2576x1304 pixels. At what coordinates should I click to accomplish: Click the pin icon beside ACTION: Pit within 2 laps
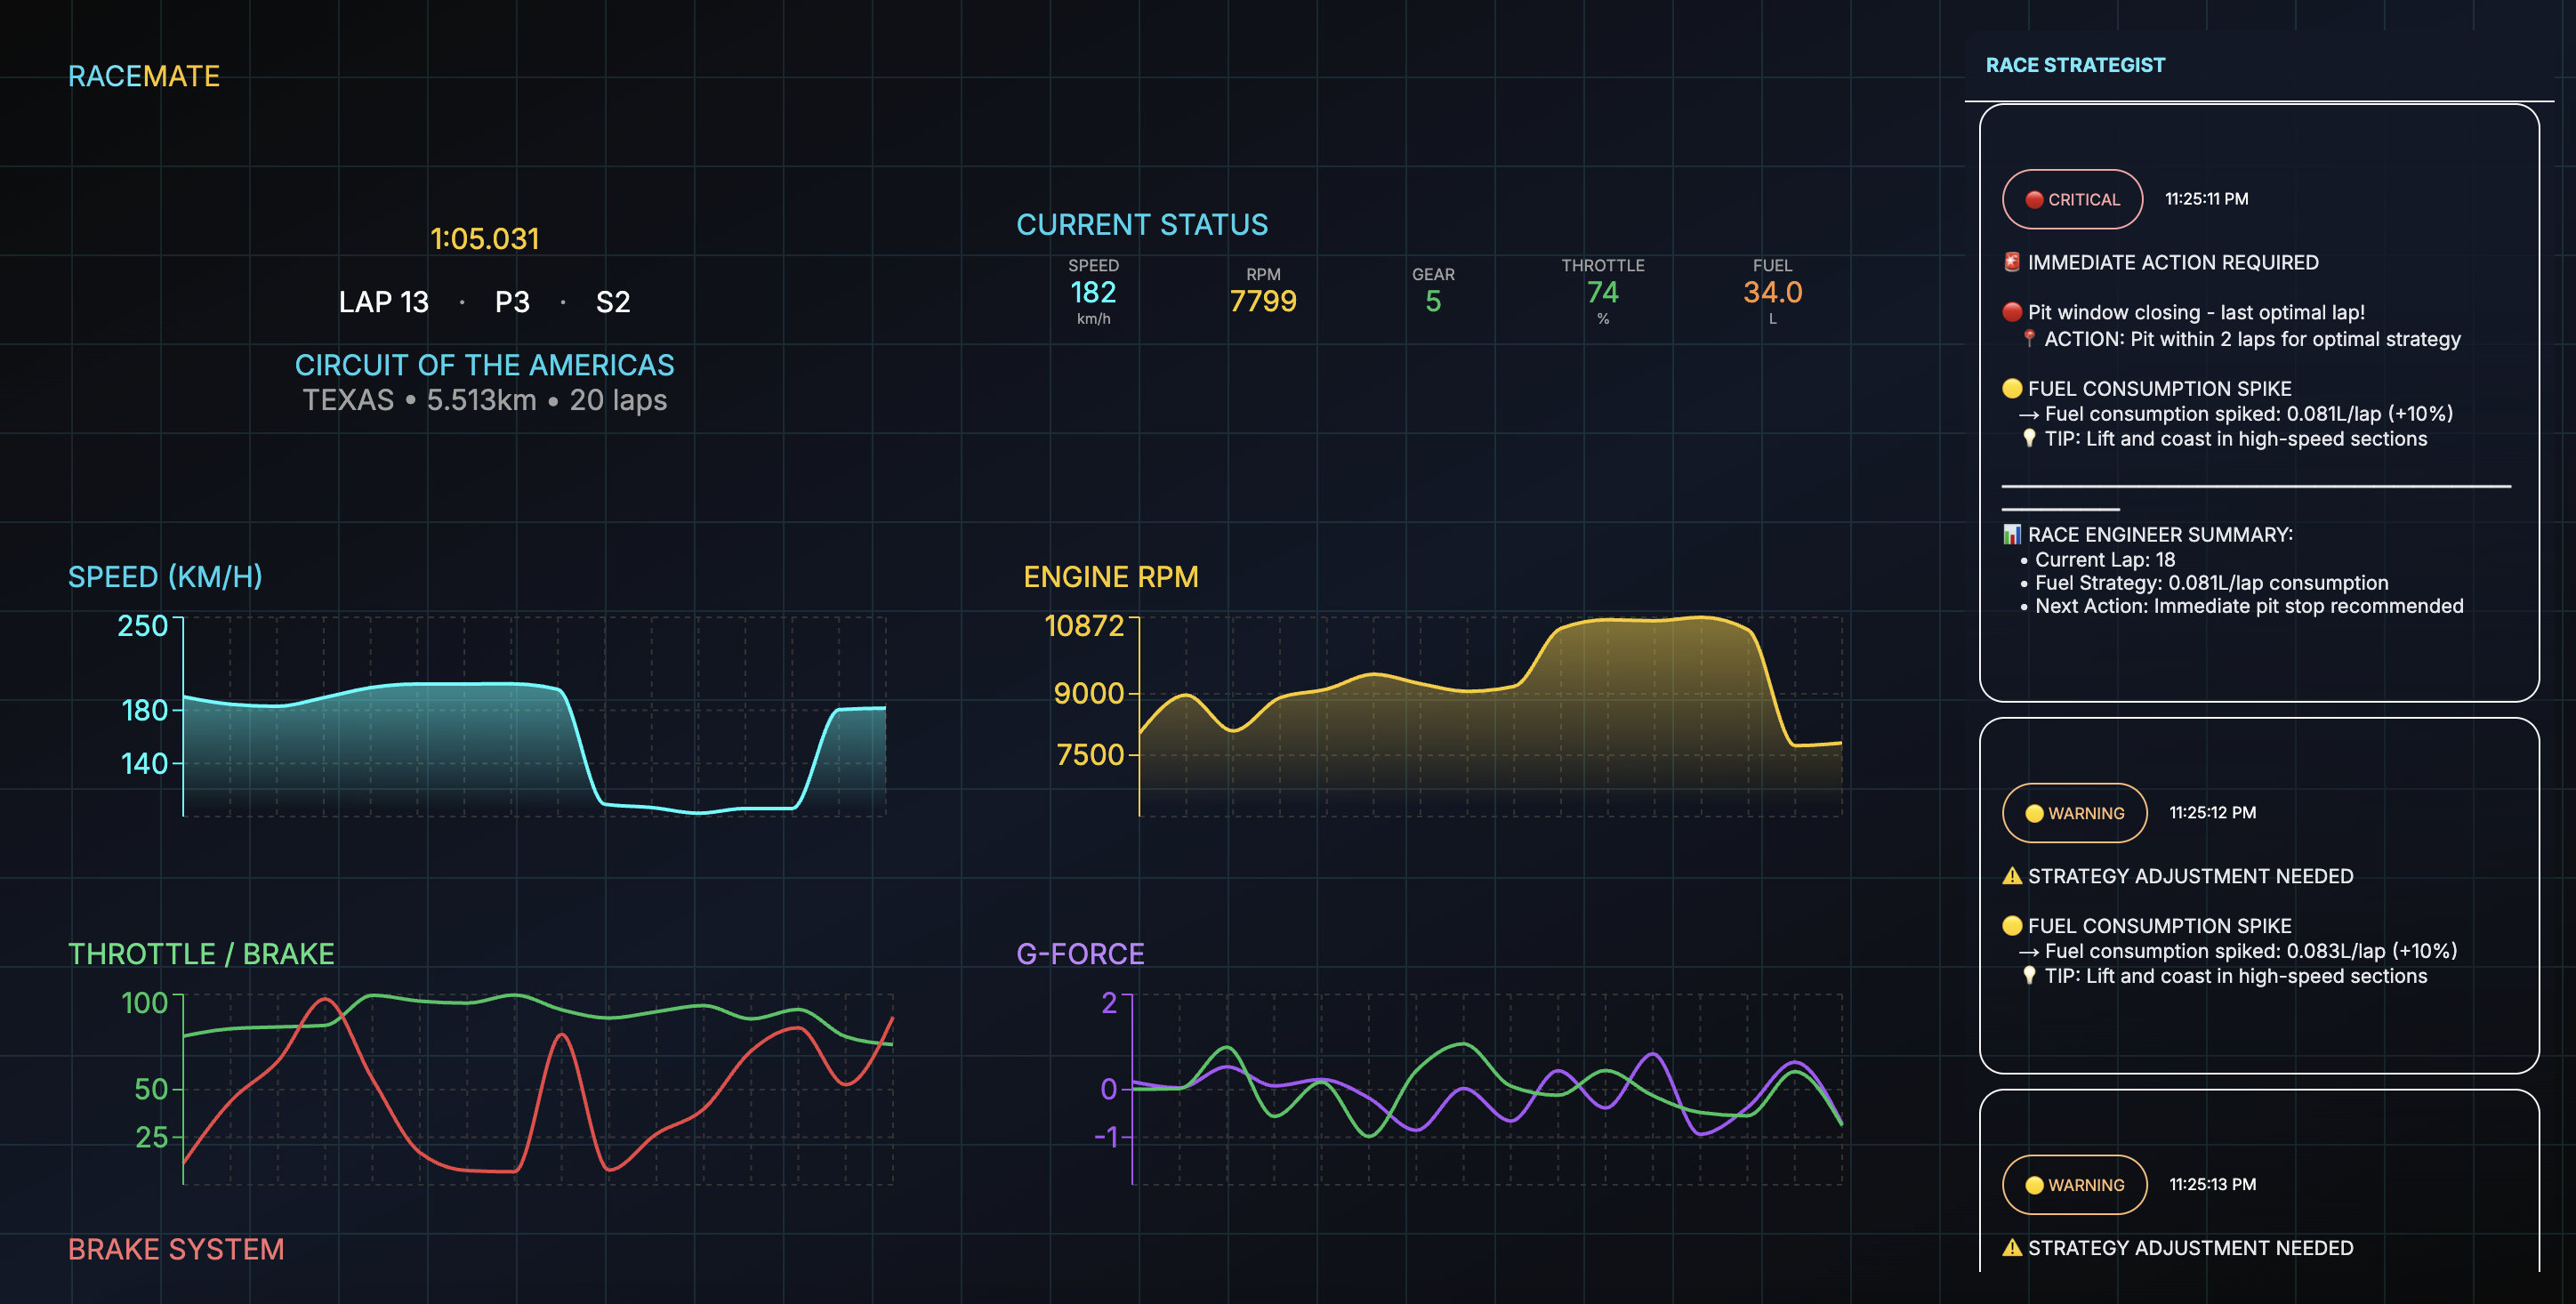point(2028,339)
